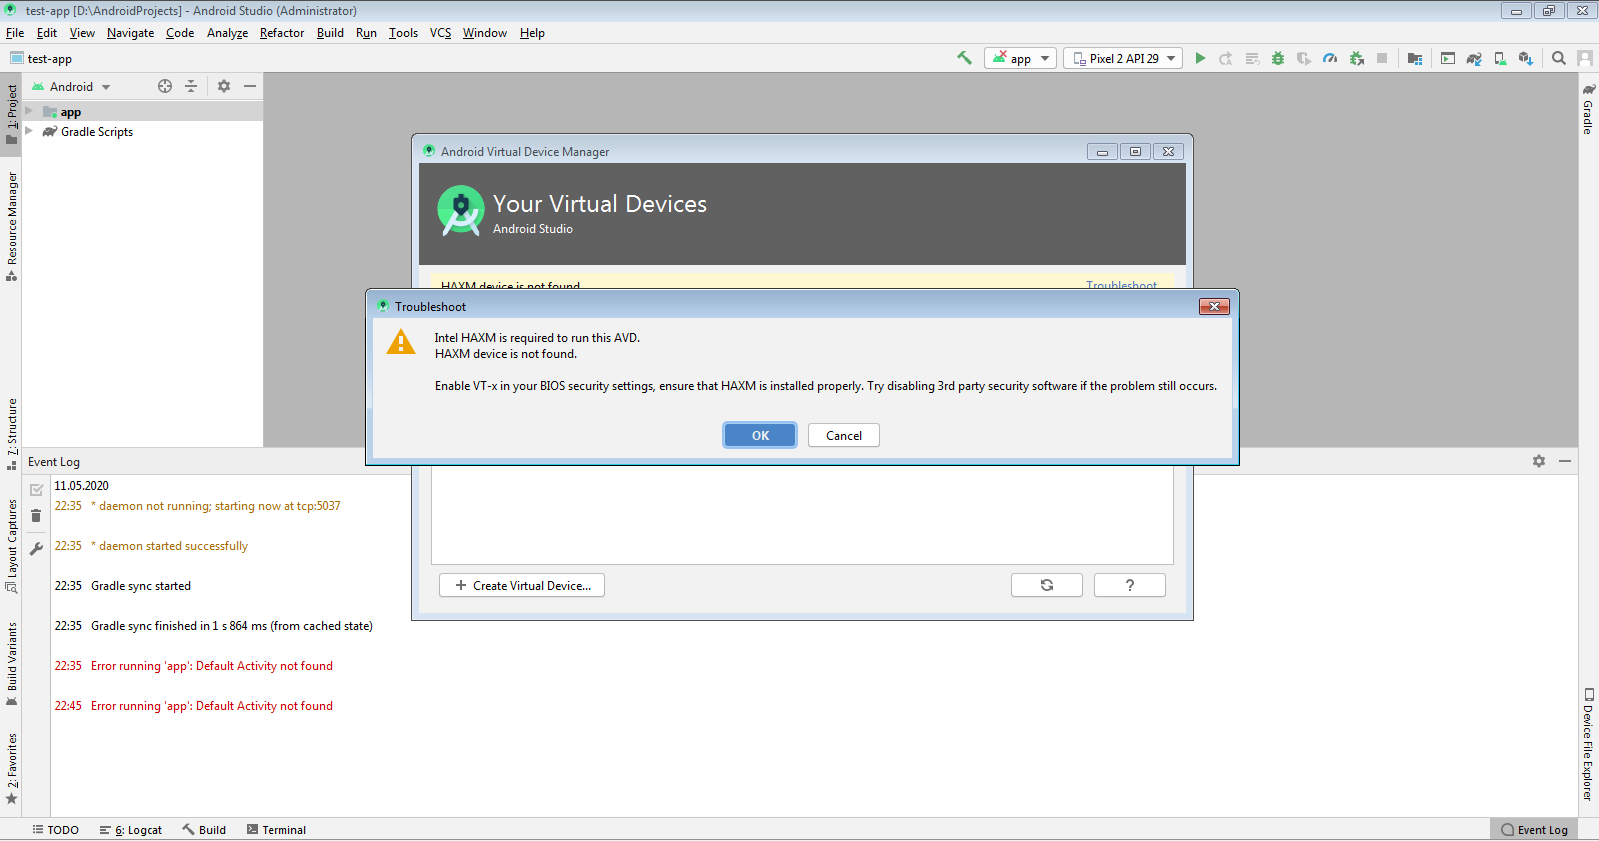The width and height of the screenshot is (1599, 841).
Task: Open the Build bottom tab
Action: [x=204, y=830]
